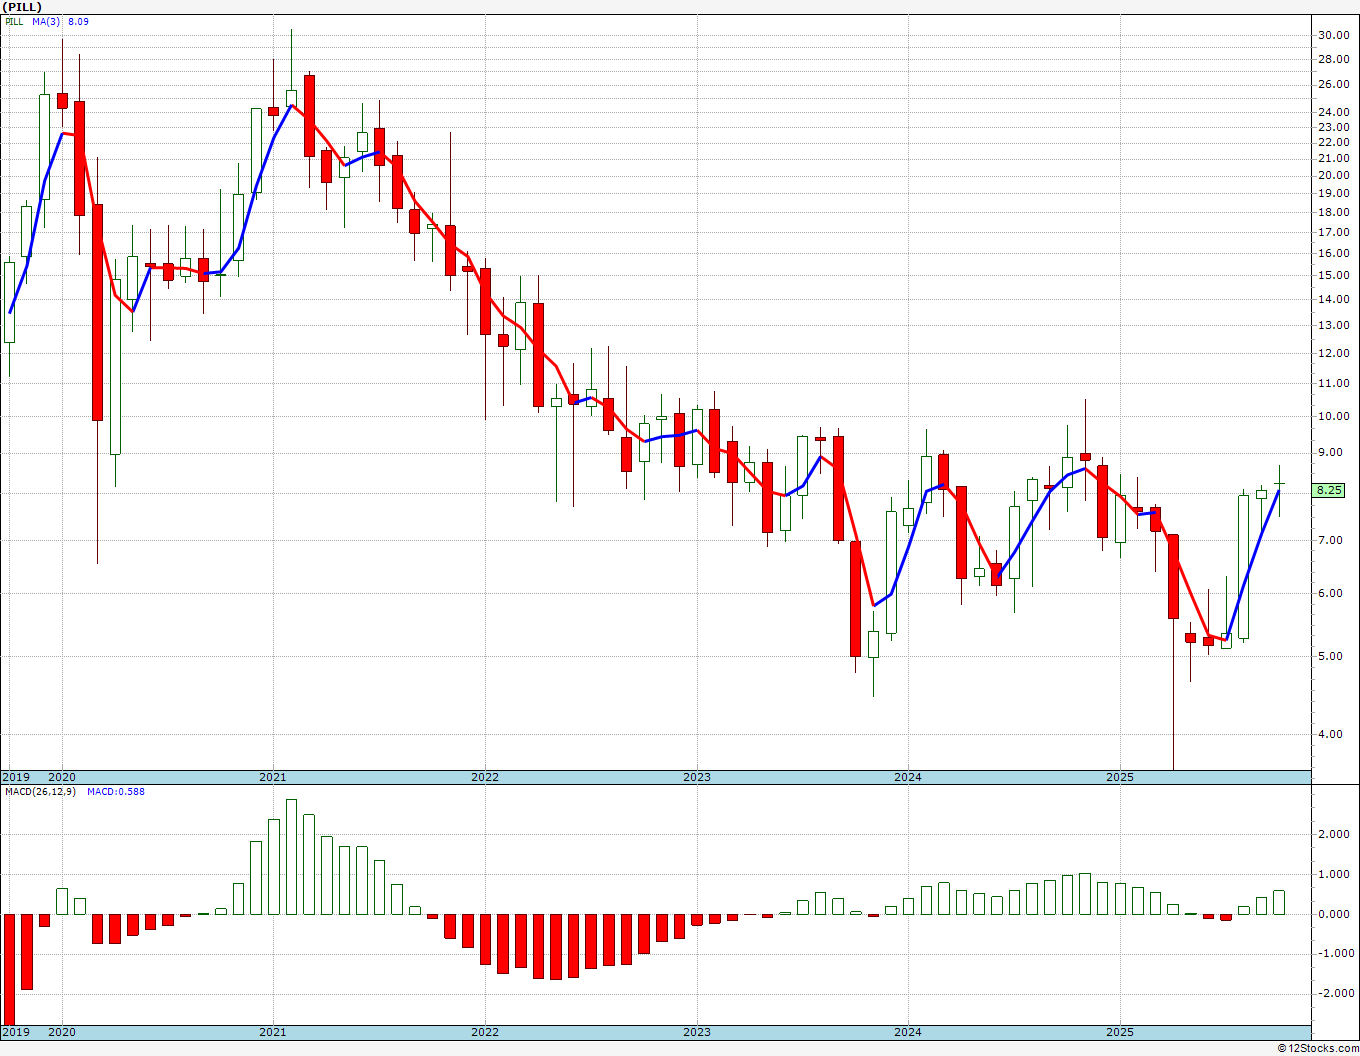Select the 13.00 price axis label
Viewport: 1360px width, 1056px height.
pos(1333,325)
